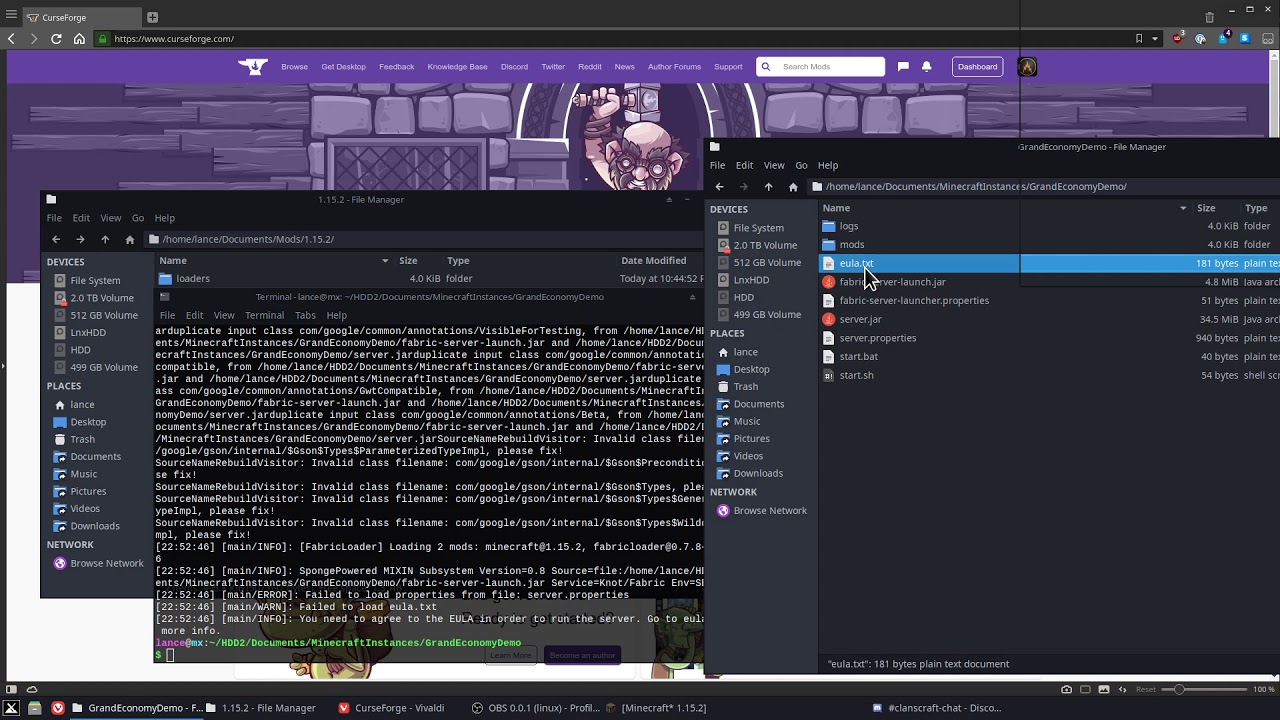Switch to Discord clanscraft-chat in taskbar

tap(936, 708)
